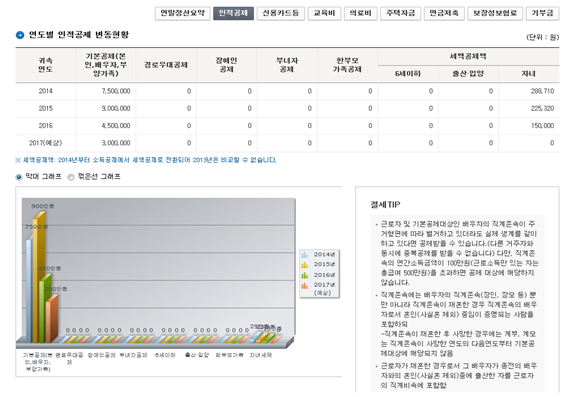Viewport: 567px width, 397px height.
Task: Click the 2014 year row cell
Action: (46, 91)
